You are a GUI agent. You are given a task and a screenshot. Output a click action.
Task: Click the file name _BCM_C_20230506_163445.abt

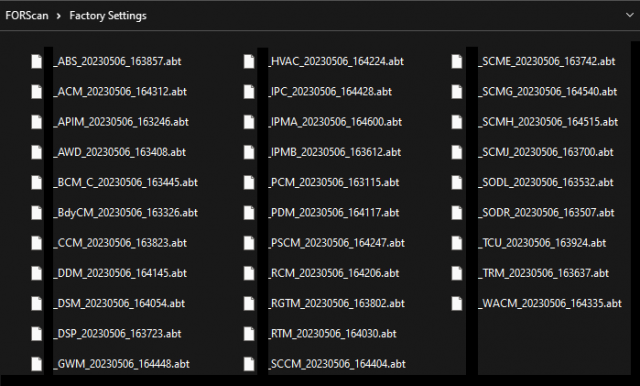point(126,182)
